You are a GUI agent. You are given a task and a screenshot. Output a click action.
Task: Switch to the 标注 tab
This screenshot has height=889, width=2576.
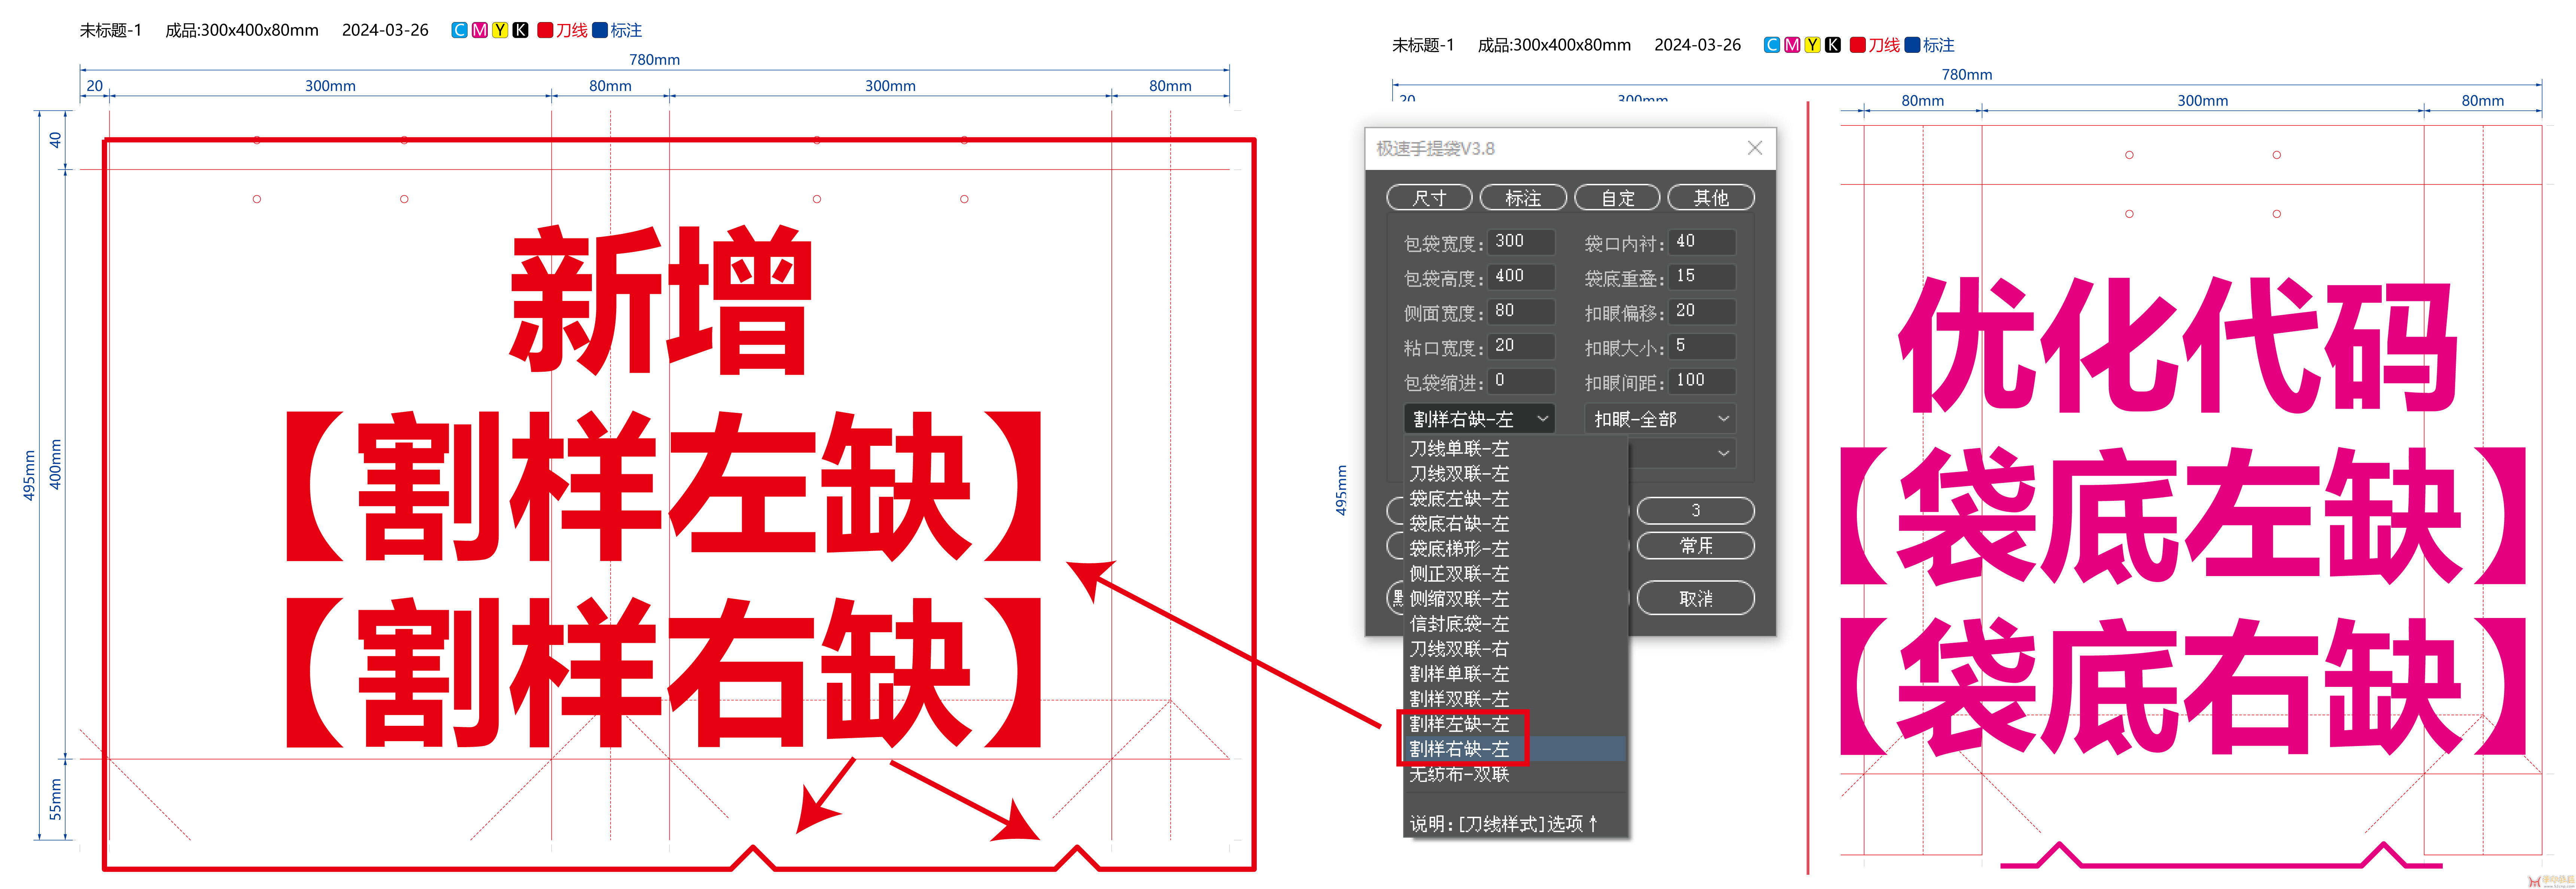pos(1523,198)
